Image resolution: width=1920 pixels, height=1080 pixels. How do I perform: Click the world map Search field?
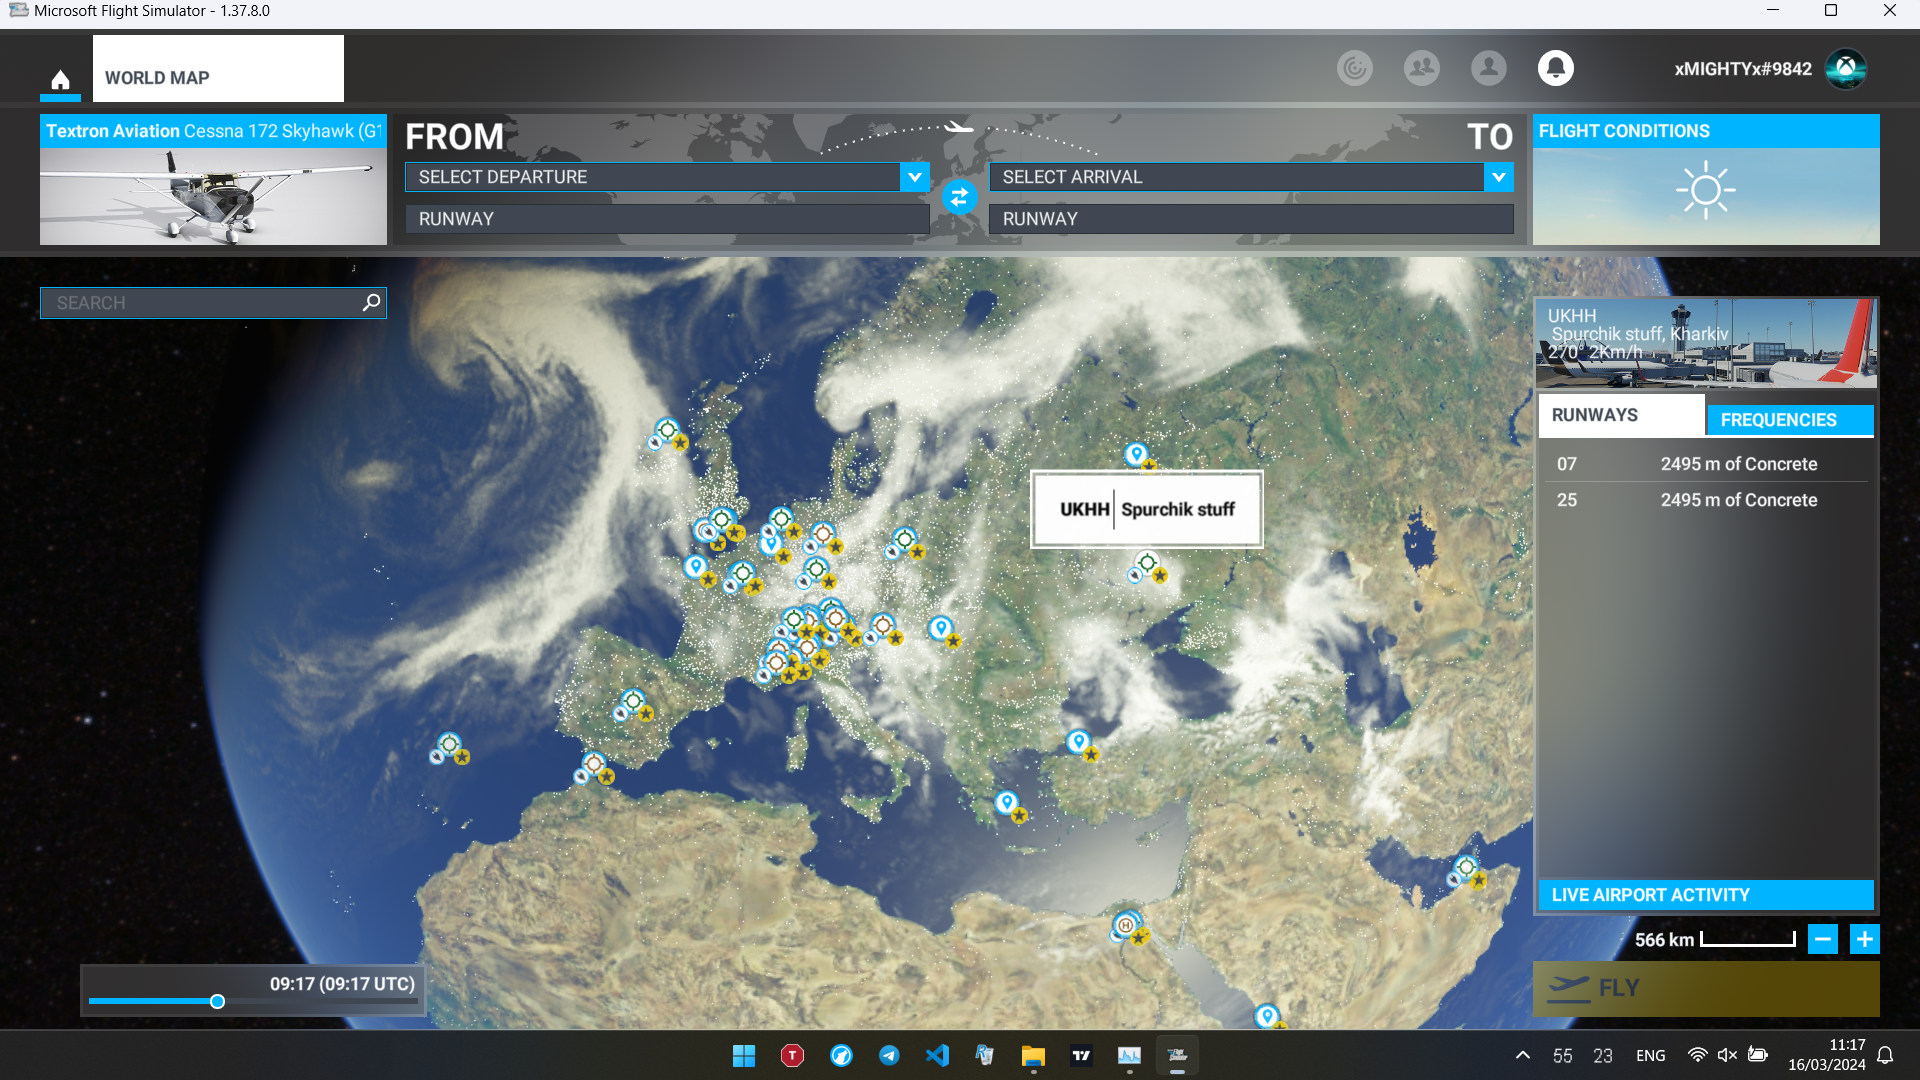[200, 303]
